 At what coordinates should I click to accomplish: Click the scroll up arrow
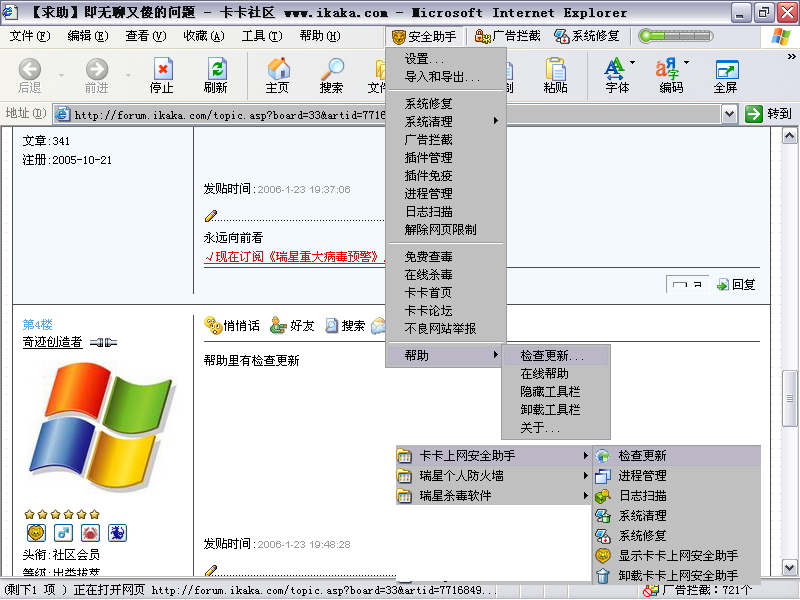(x=789, y=136)
